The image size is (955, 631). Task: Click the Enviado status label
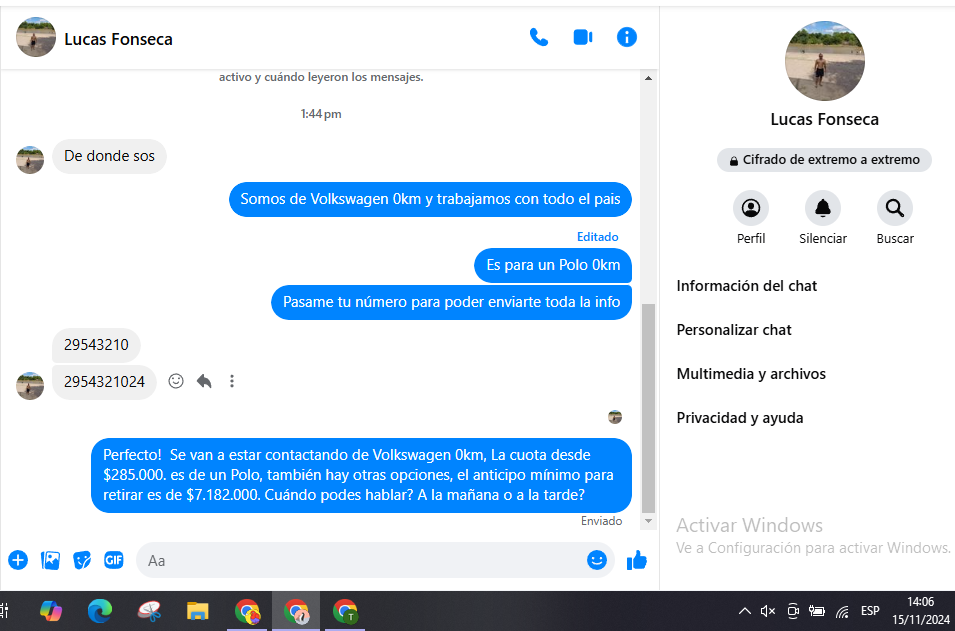tap(602, 521)
